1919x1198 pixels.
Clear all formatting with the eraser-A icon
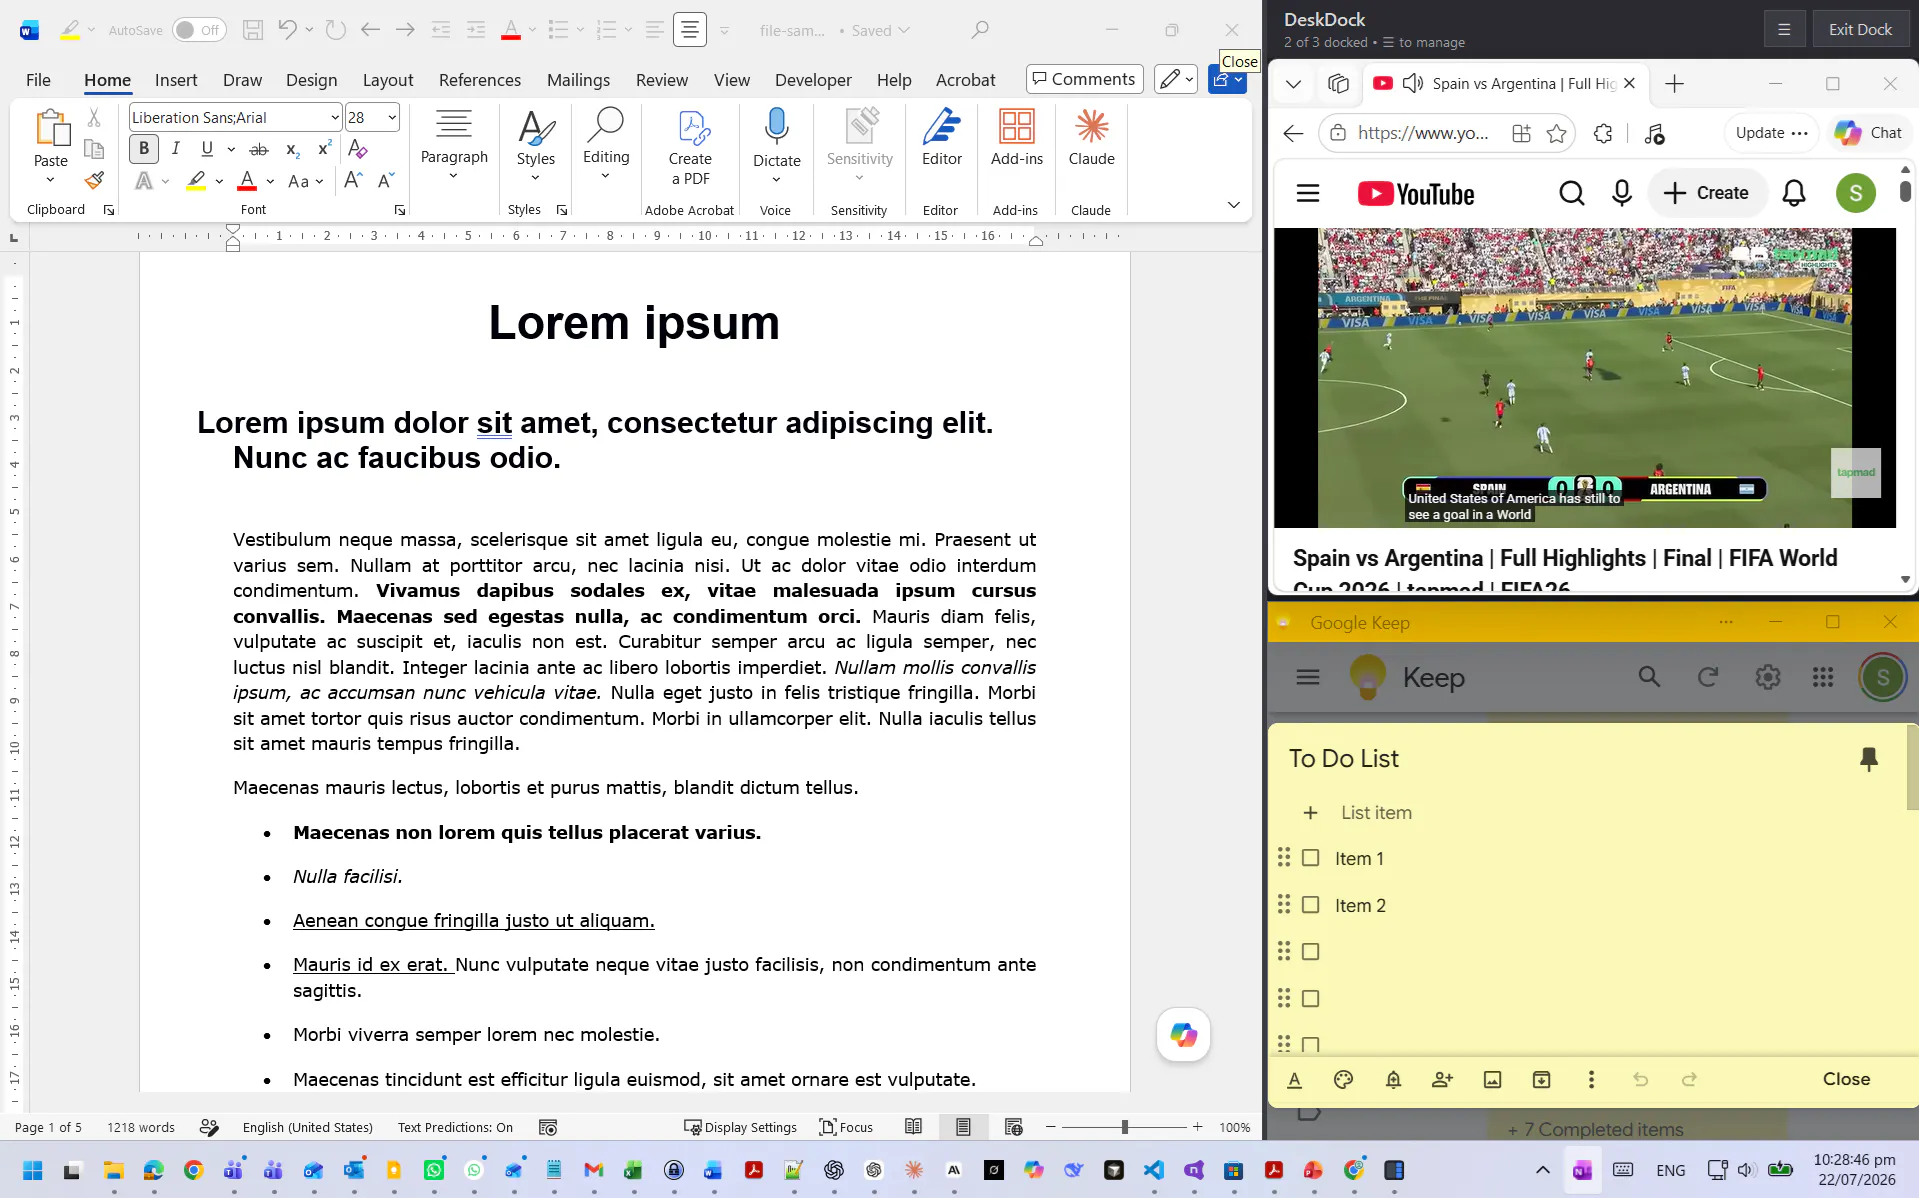pos(357,149)
